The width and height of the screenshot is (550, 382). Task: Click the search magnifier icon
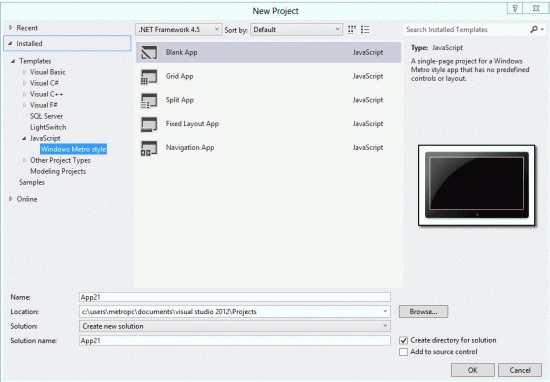534,29
